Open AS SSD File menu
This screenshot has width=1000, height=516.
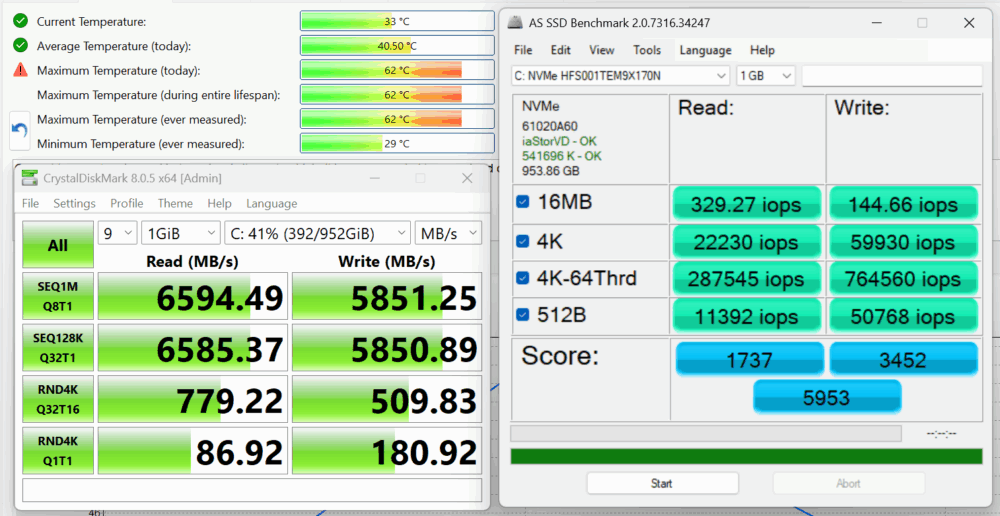pos(523,50)
